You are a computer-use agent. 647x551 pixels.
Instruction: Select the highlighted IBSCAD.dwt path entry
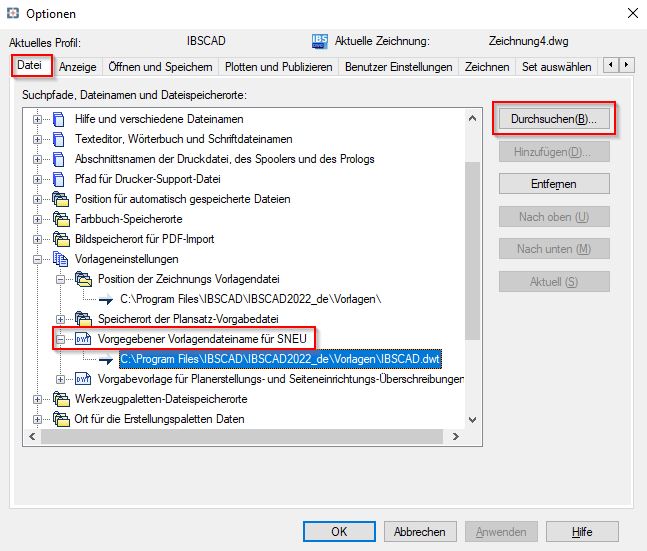(x=280, y=359)
